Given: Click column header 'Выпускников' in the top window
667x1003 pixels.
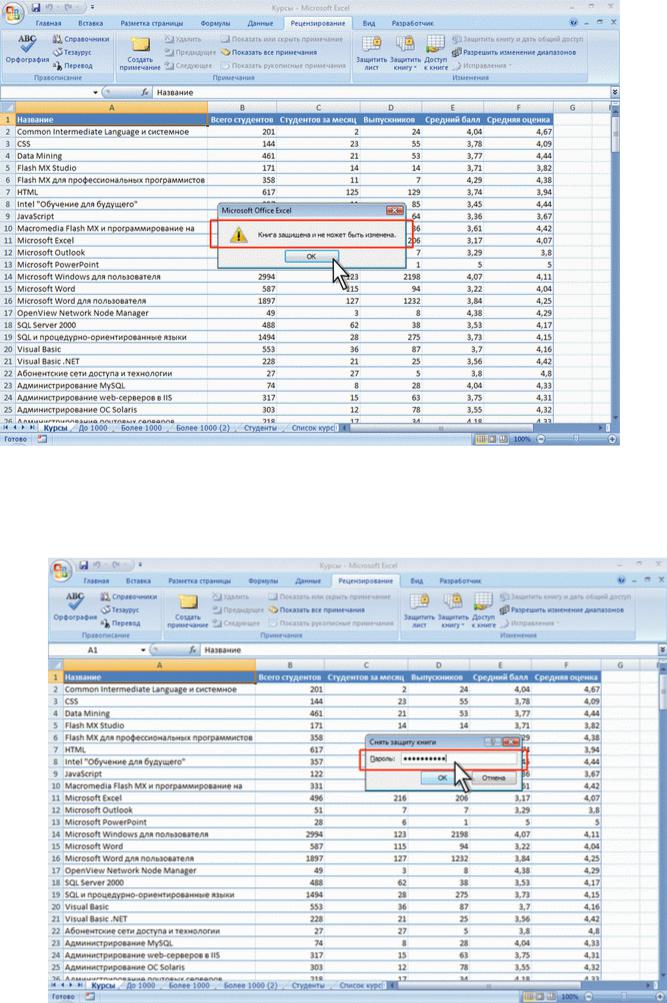Looking at the screenshot, I should pyautogui.click(x=389, y=120).
